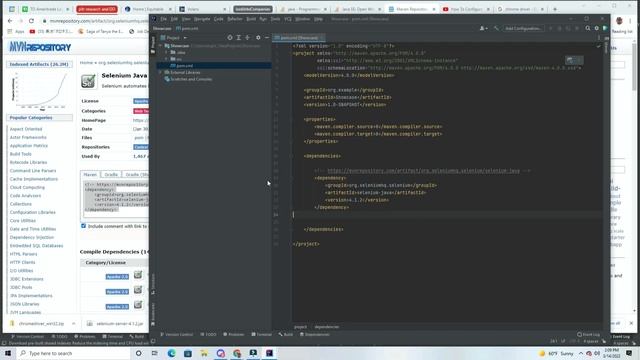This screenshot has height=360, width=640.
Task: Select the pom.xml editor tab
Action: point(299,38)
